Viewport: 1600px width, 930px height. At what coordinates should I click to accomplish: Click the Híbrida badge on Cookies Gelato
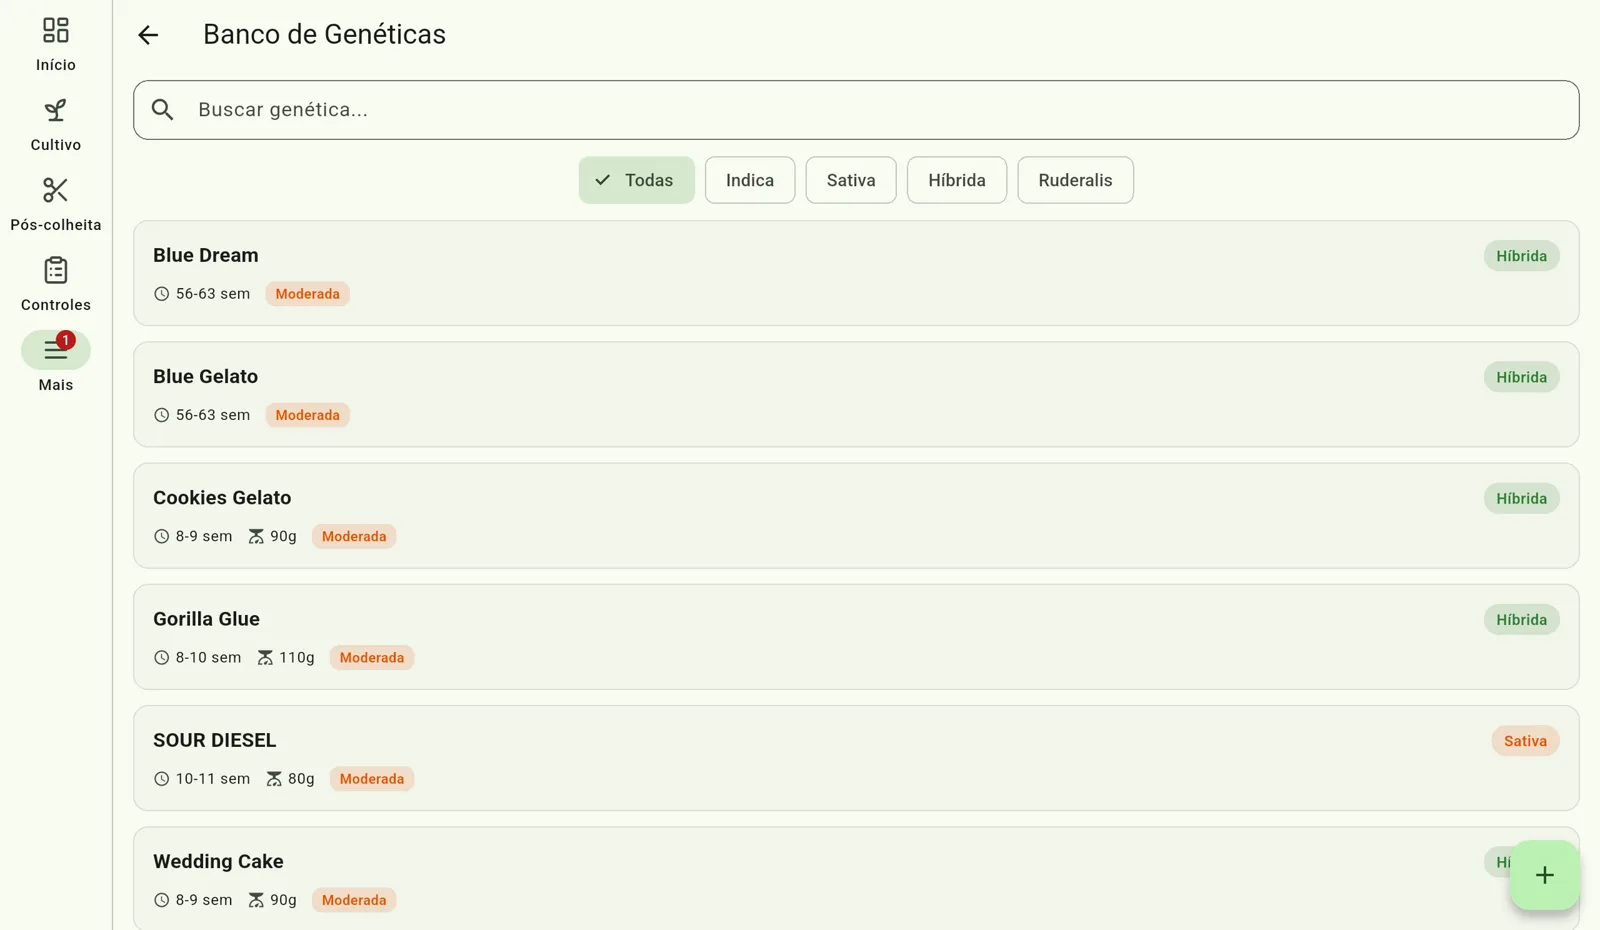tap(1521, 498)
